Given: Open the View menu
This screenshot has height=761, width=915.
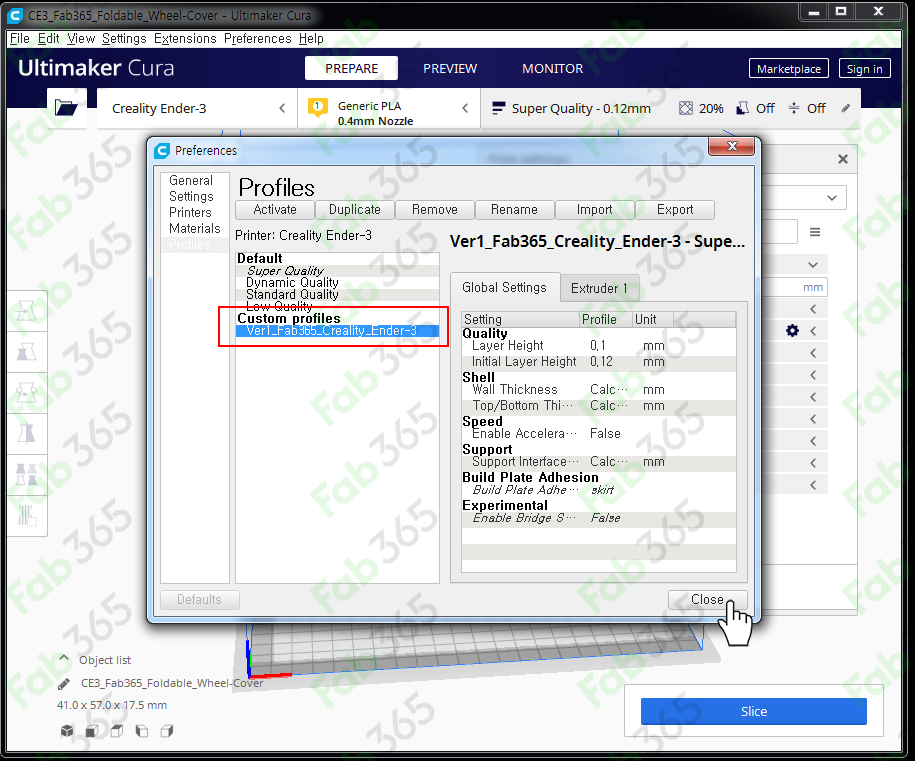Looking at the screenshot, I should [81, 39].
